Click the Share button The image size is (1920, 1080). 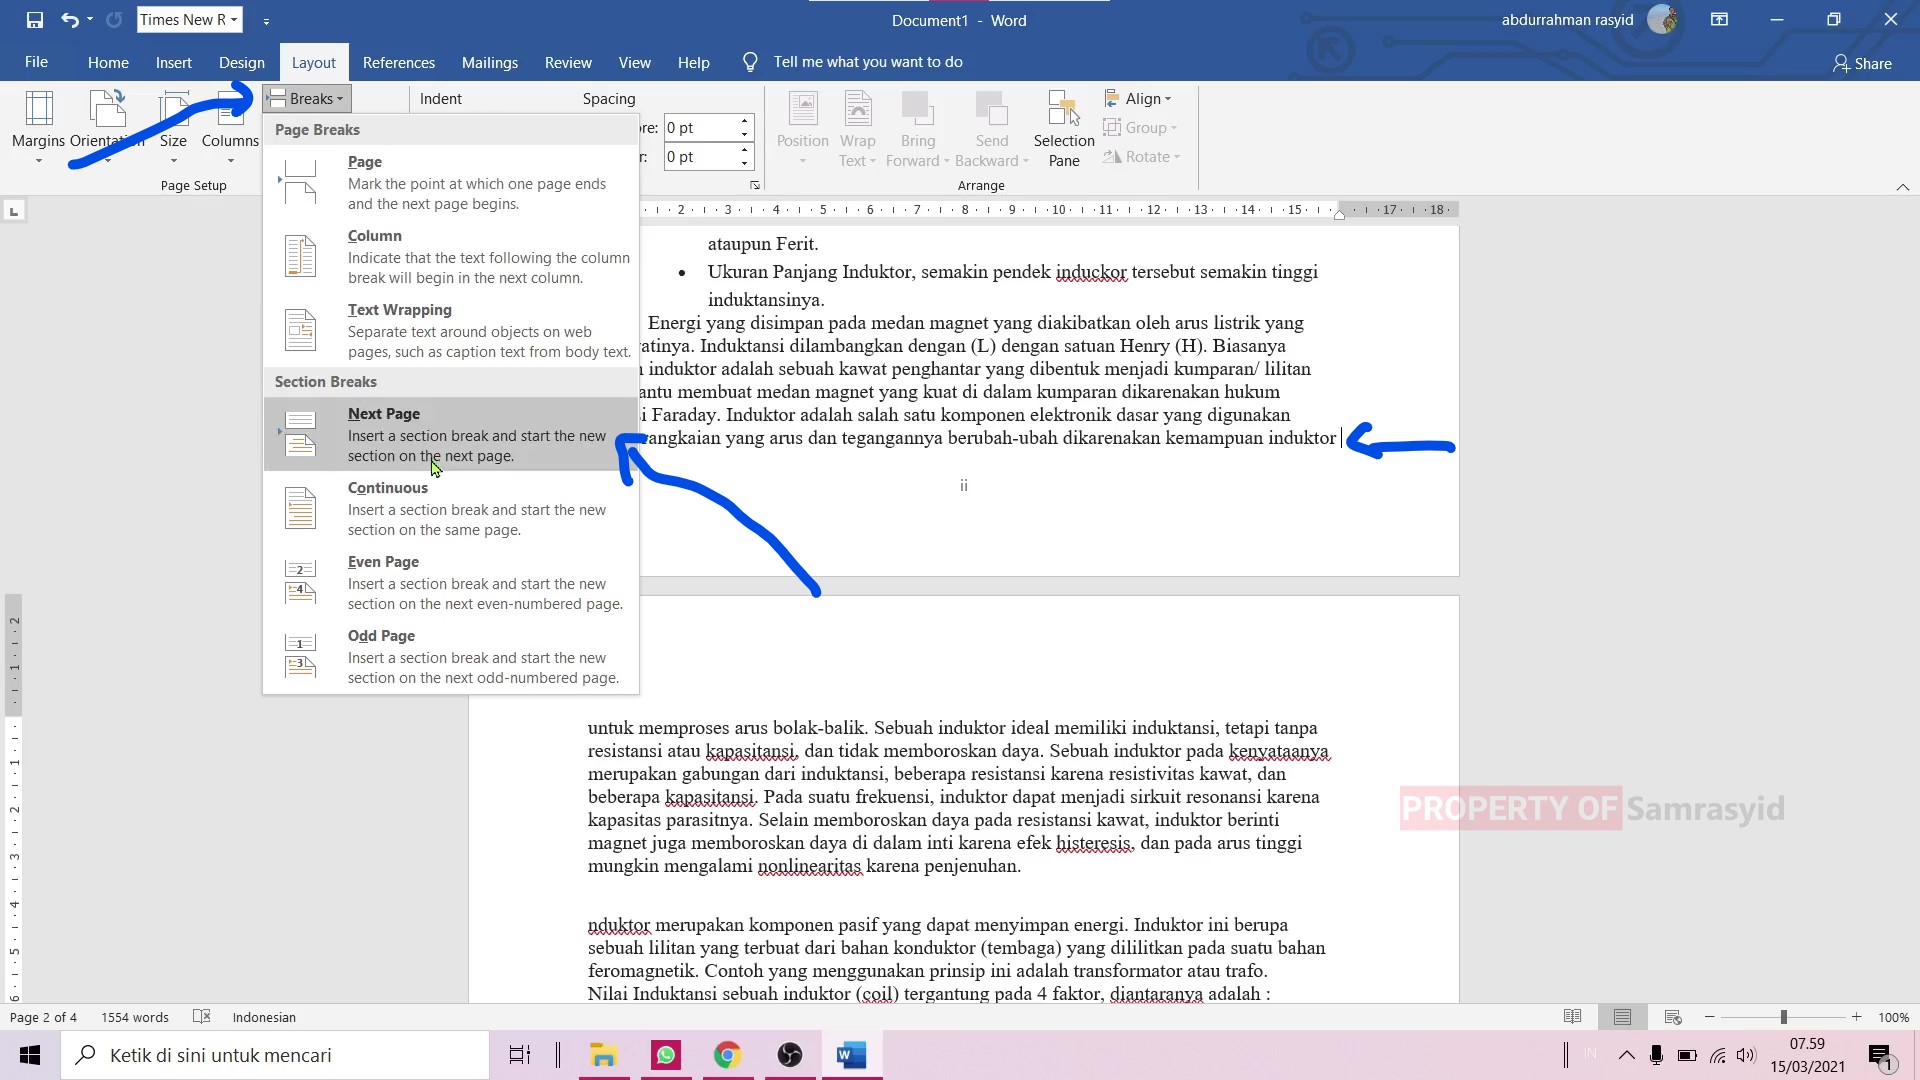click(1862, 63)
